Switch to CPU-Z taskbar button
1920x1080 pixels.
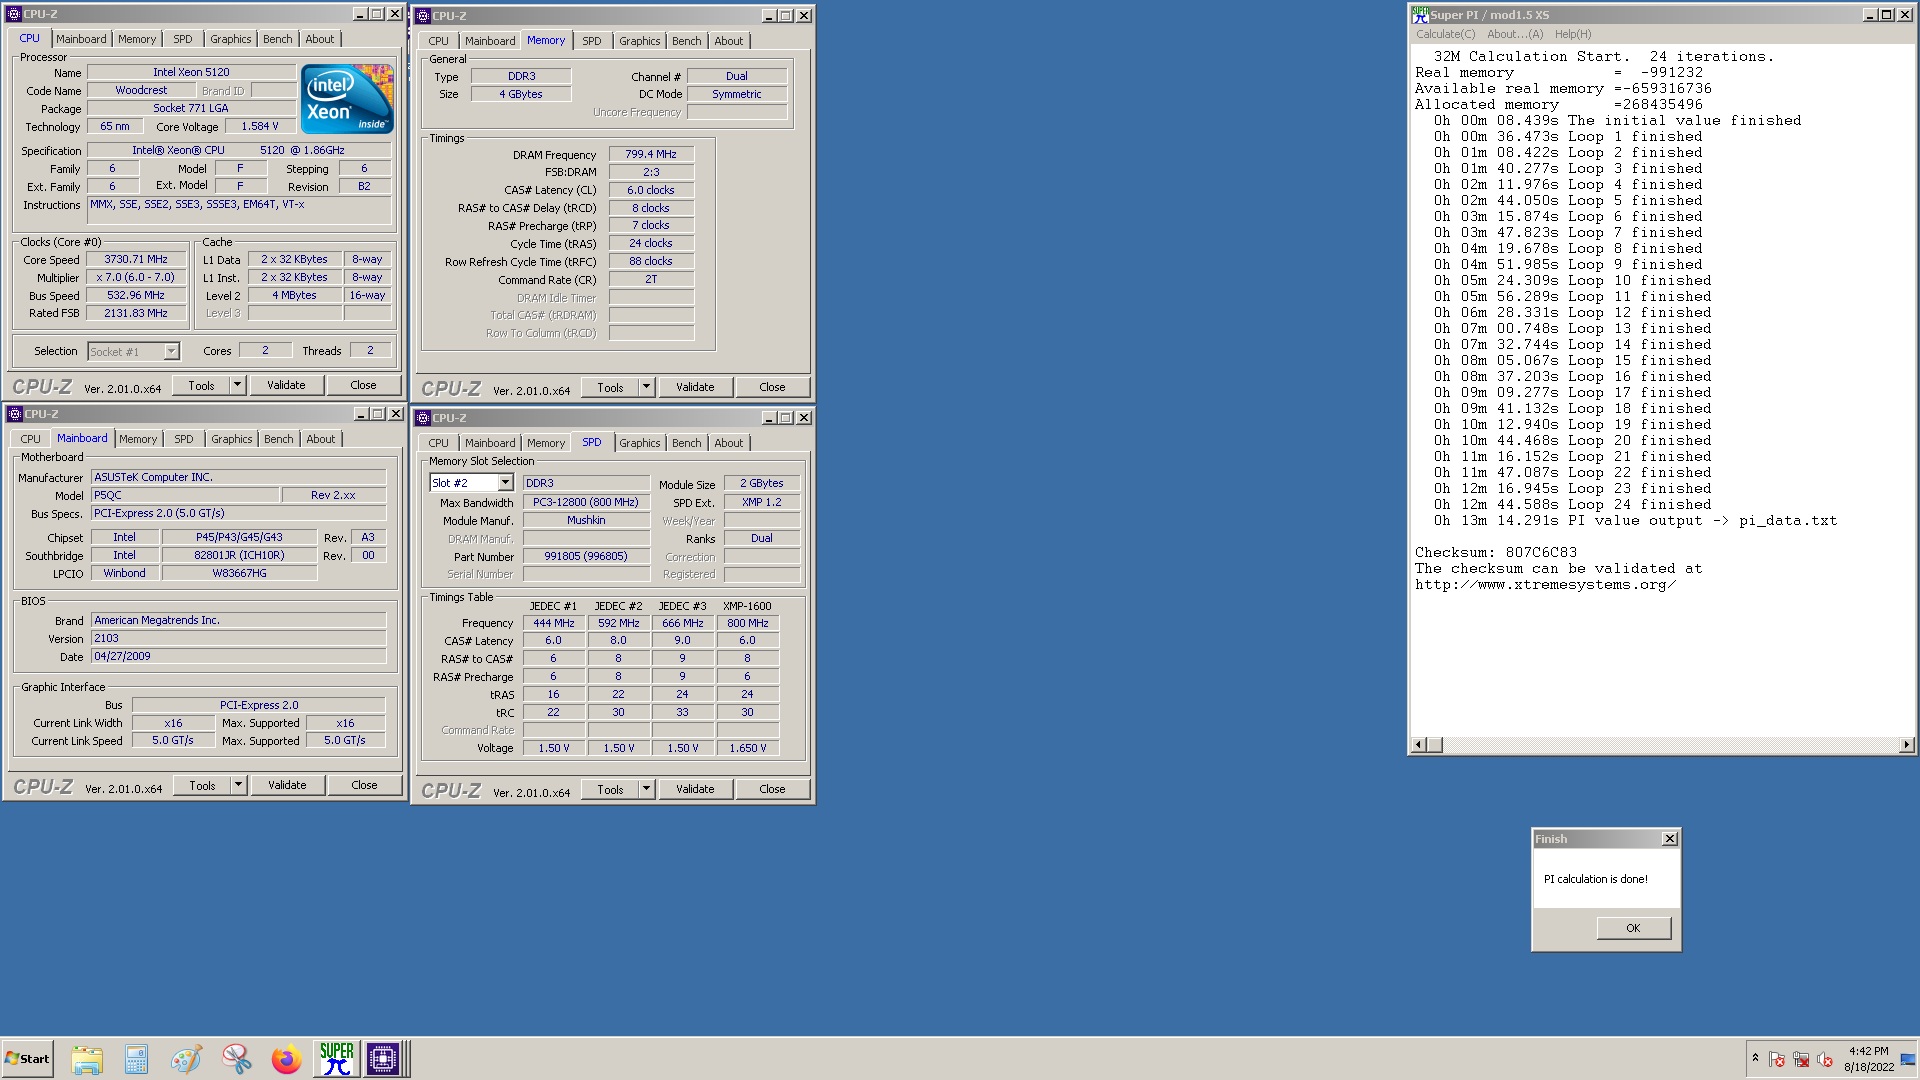click(383, 1059)
